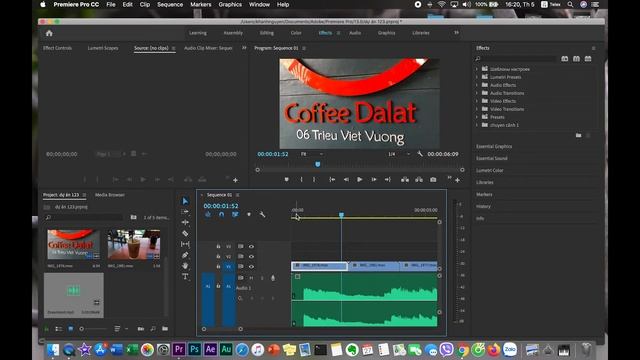
Task: Go to Out point in Program monitor
Action: point(387,180)
